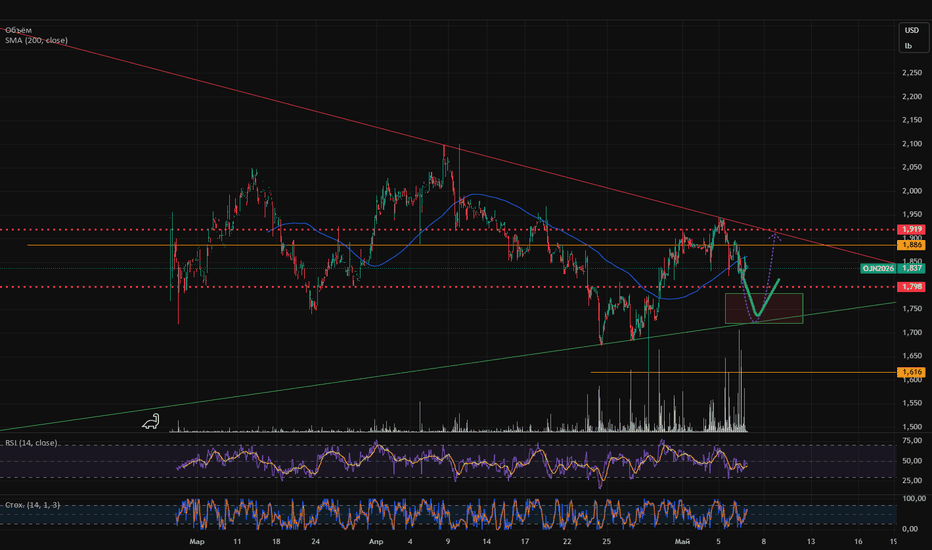Click the Май label on the time axis

tap(682, 542)
